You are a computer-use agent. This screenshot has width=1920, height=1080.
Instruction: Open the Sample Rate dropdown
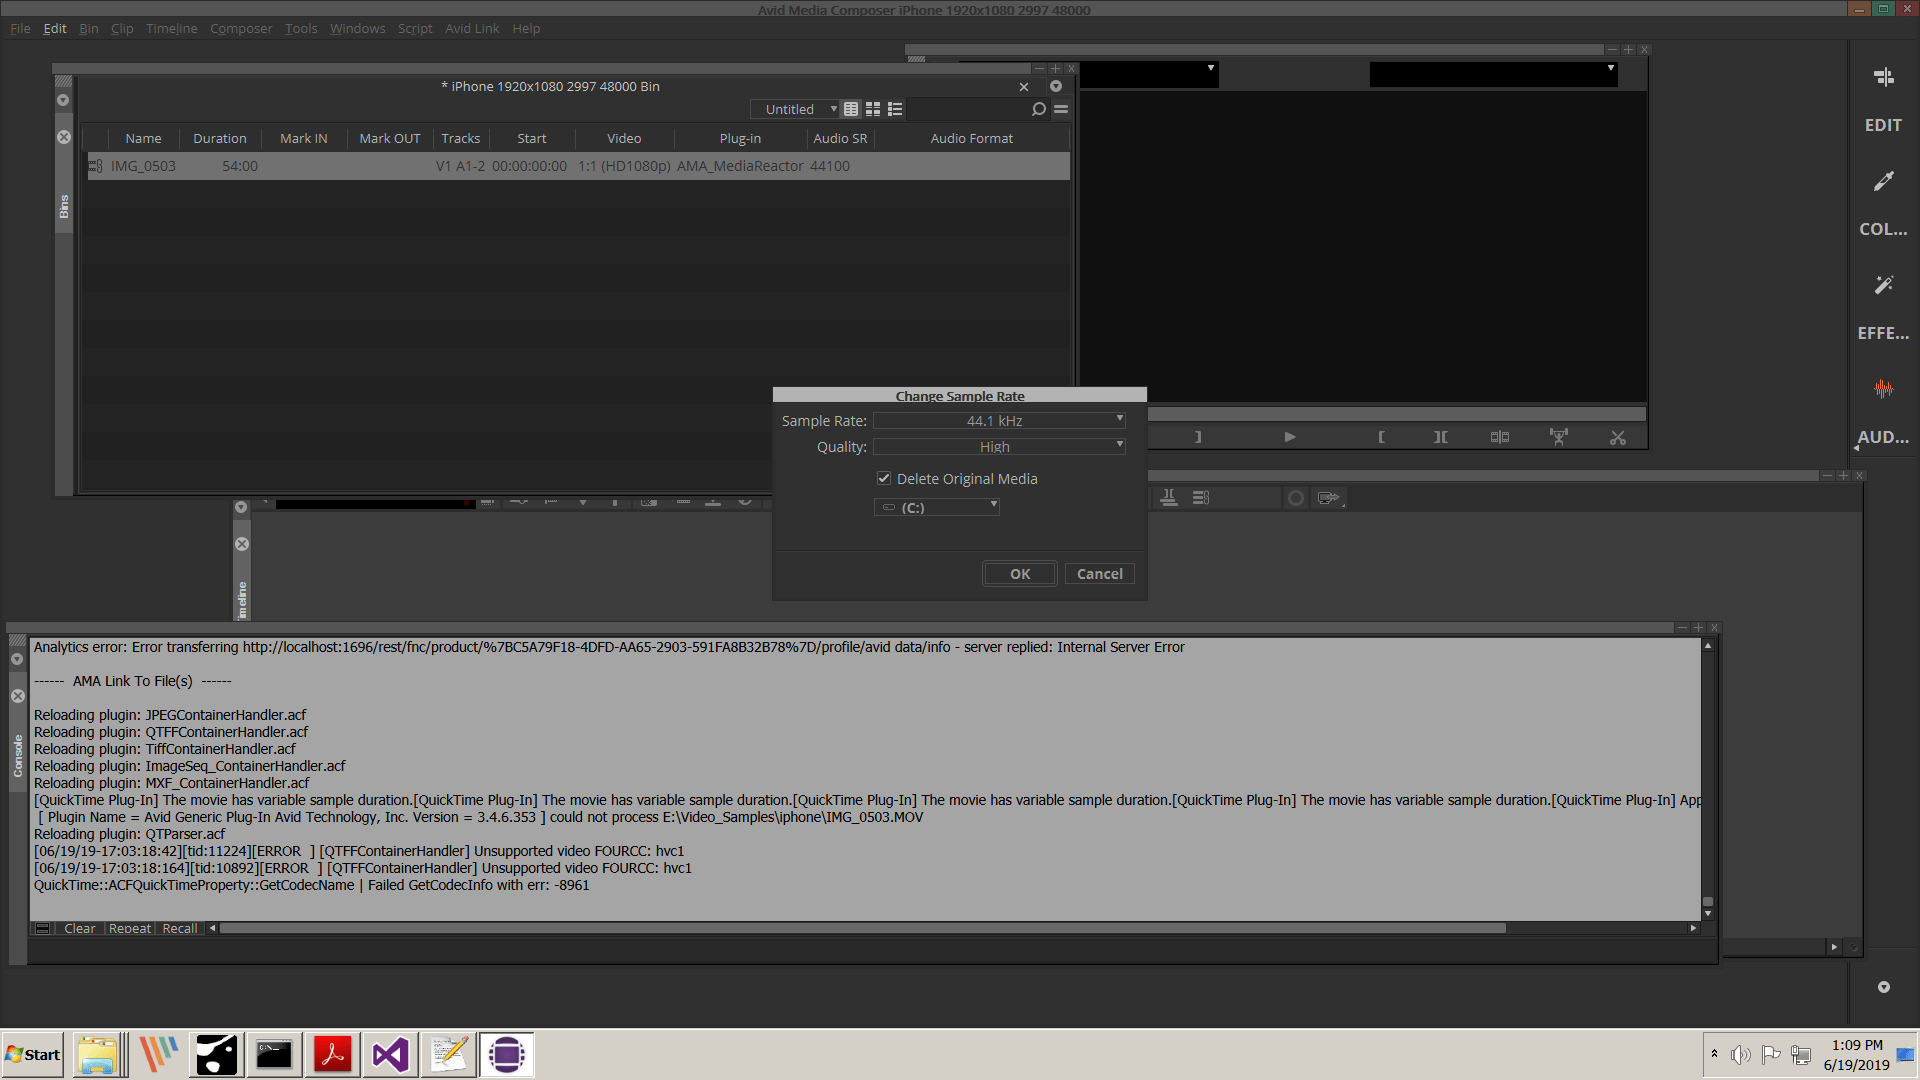pos(999,421)
